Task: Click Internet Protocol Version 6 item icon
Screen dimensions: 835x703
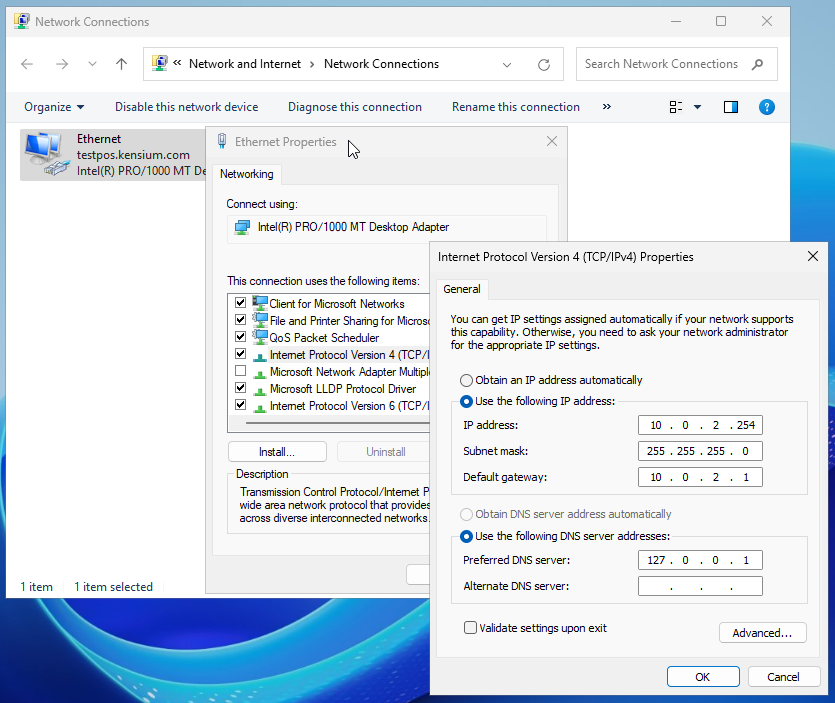Action: [x=259, y=407]
